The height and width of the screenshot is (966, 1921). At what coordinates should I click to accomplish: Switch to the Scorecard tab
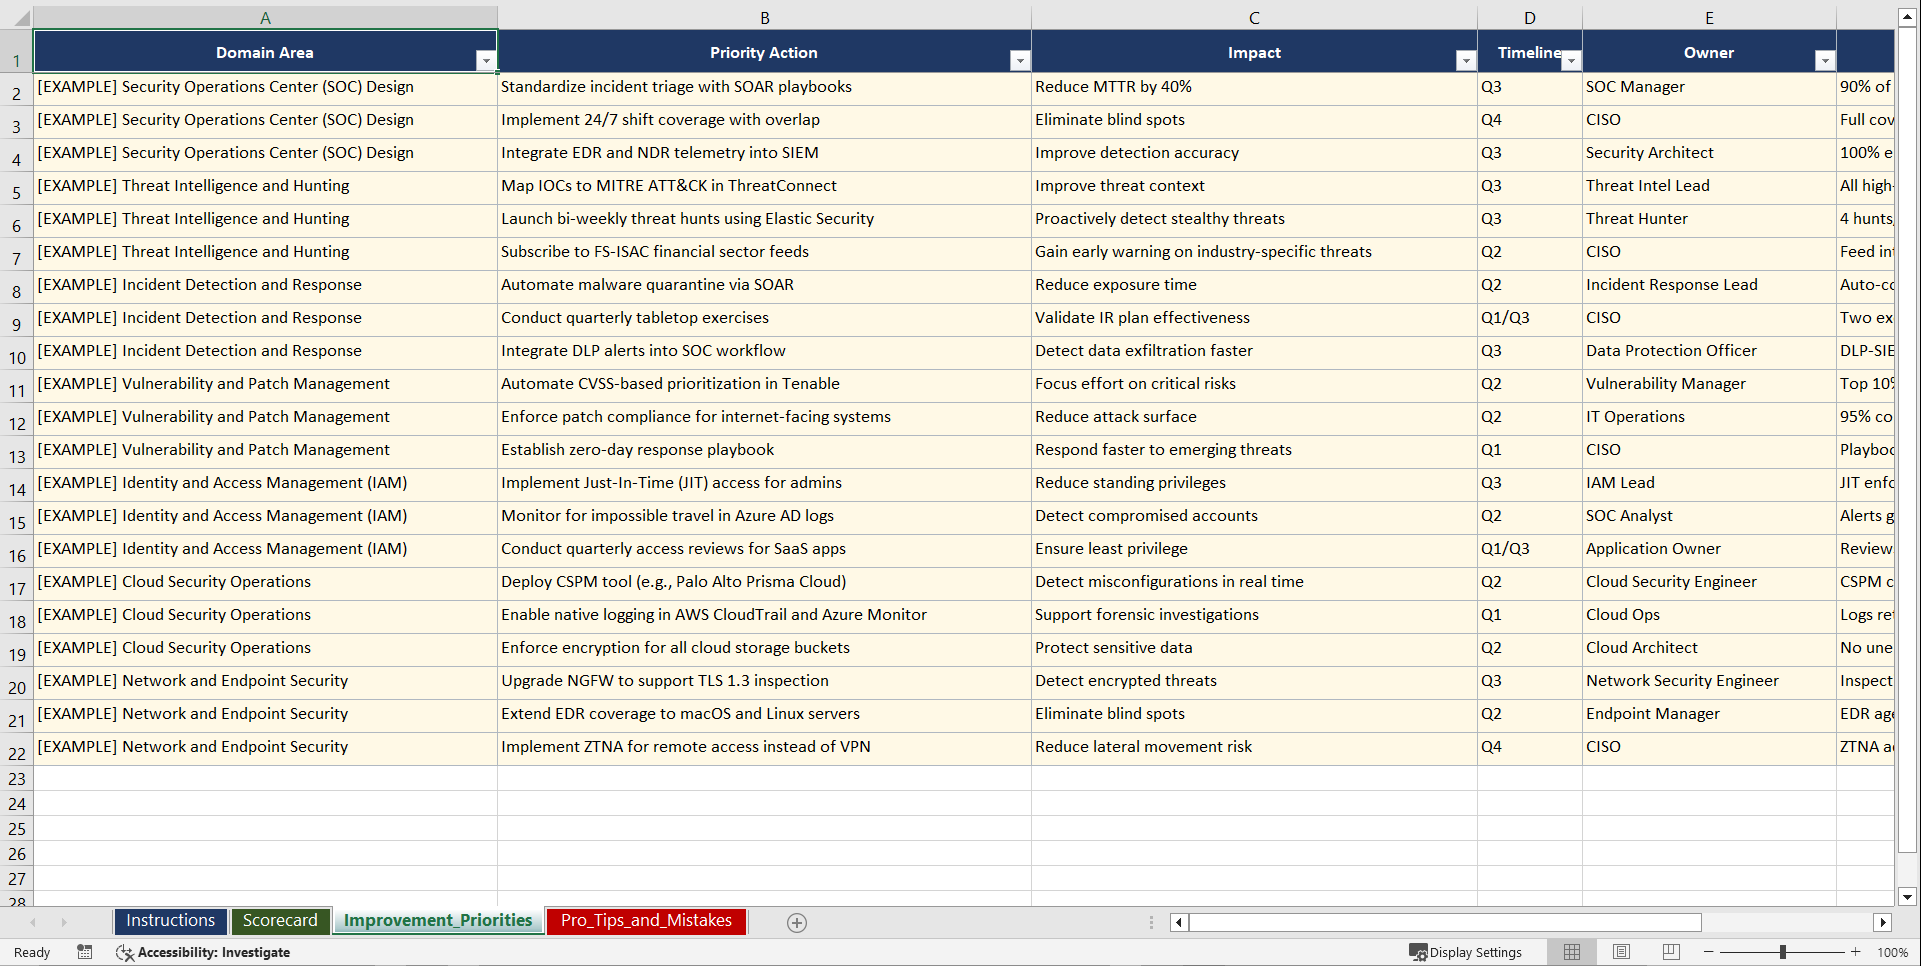click(x=280, y=920)
